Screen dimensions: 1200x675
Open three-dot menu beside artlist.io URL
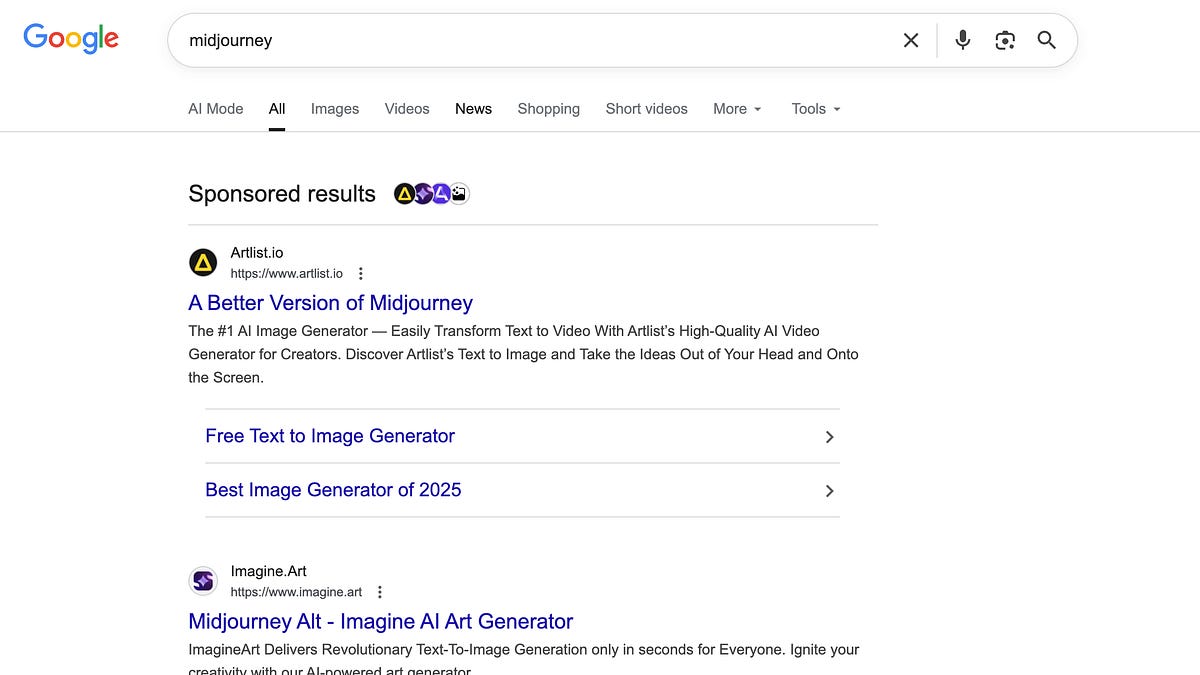coord(361,274)
